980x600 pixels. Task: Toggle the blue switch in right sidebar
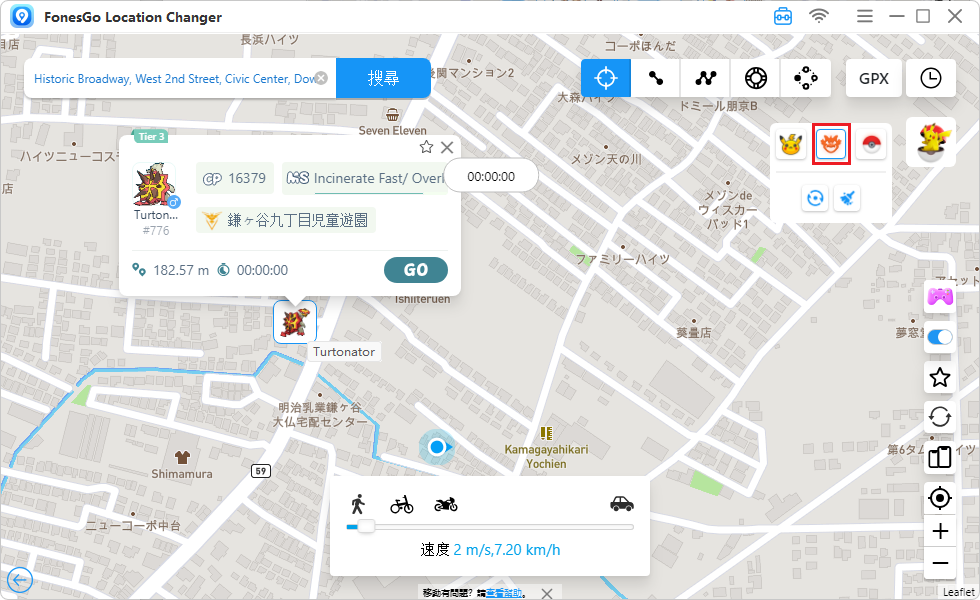(939, 337)
